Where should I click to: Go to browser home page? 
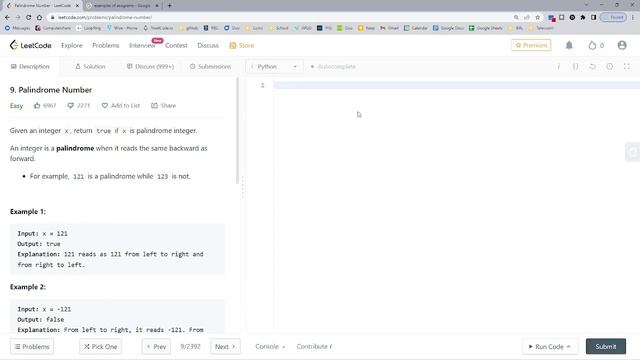click(x=39, y=17)
